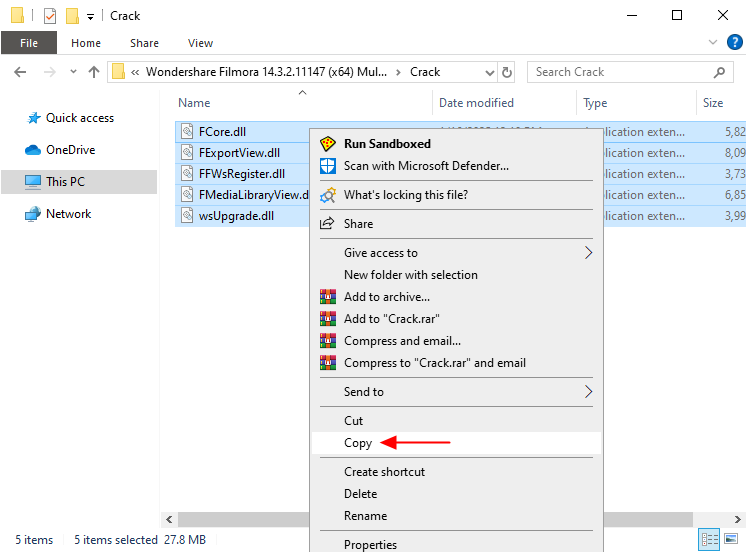Click the help question mark icon
The height and width of the screenshot is (552, 747).
coord(733,43)
